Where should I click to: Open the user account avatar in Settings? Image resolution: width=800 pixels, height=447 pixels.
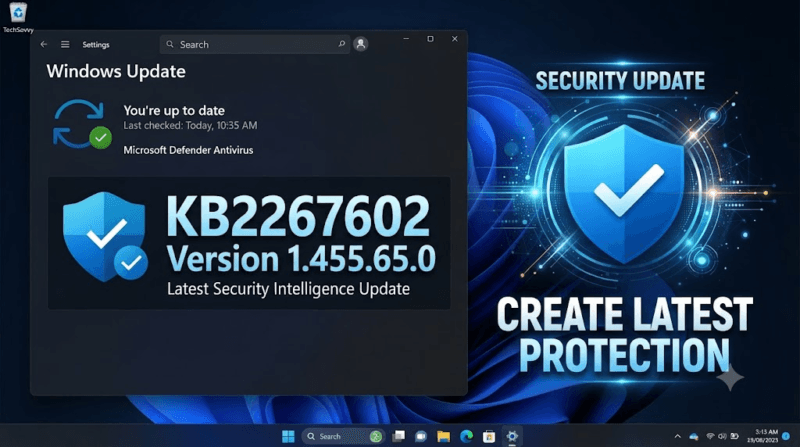click(x=361, y=44)
